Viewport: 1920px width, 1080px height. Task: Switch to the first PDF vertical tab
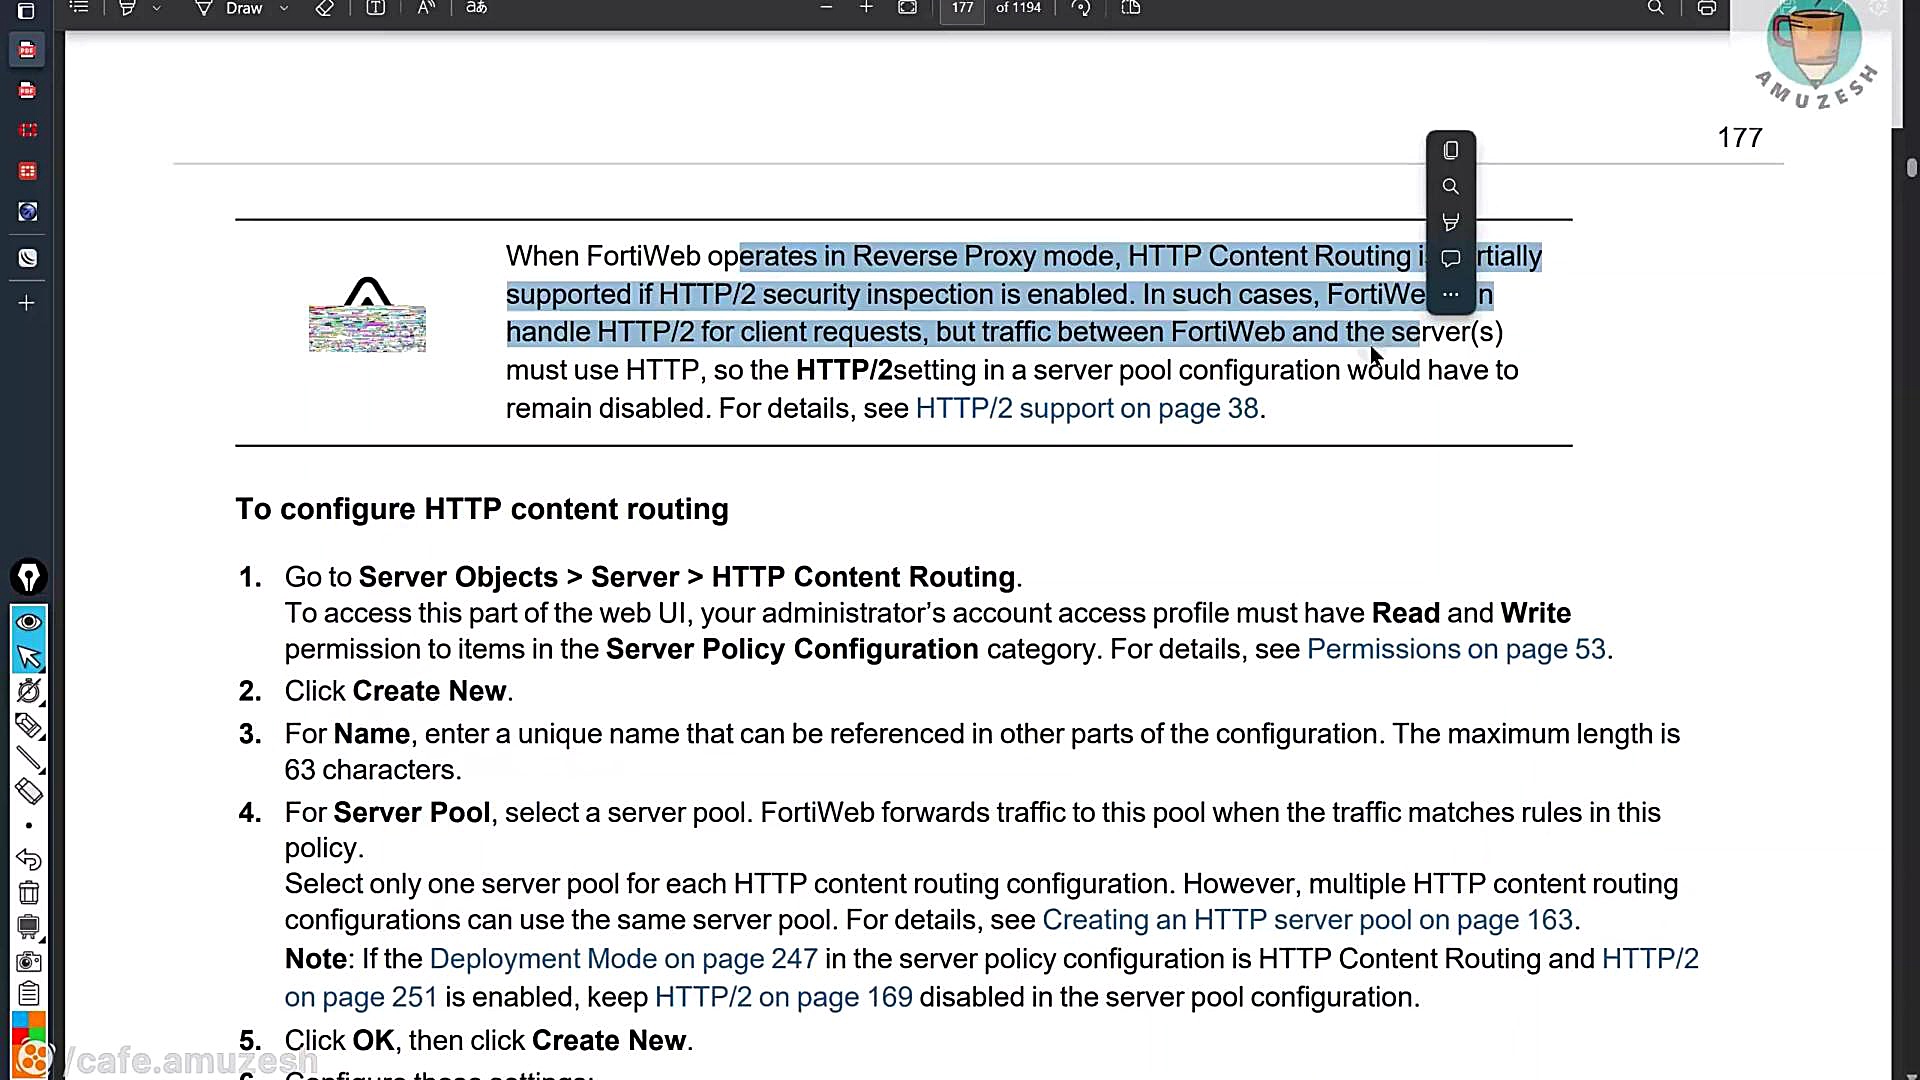pos(27,50)
